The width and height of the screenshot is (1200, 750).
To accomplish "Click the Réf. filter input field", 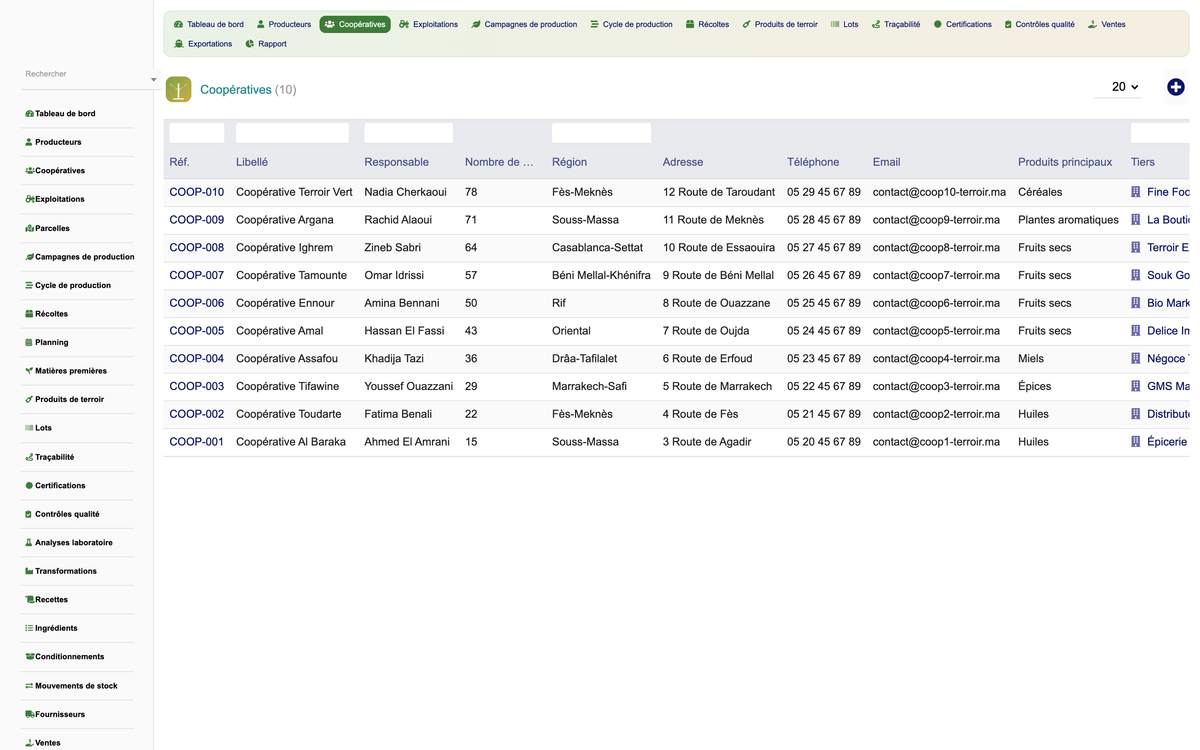I will pyautogui.click(x=197, y=133).
